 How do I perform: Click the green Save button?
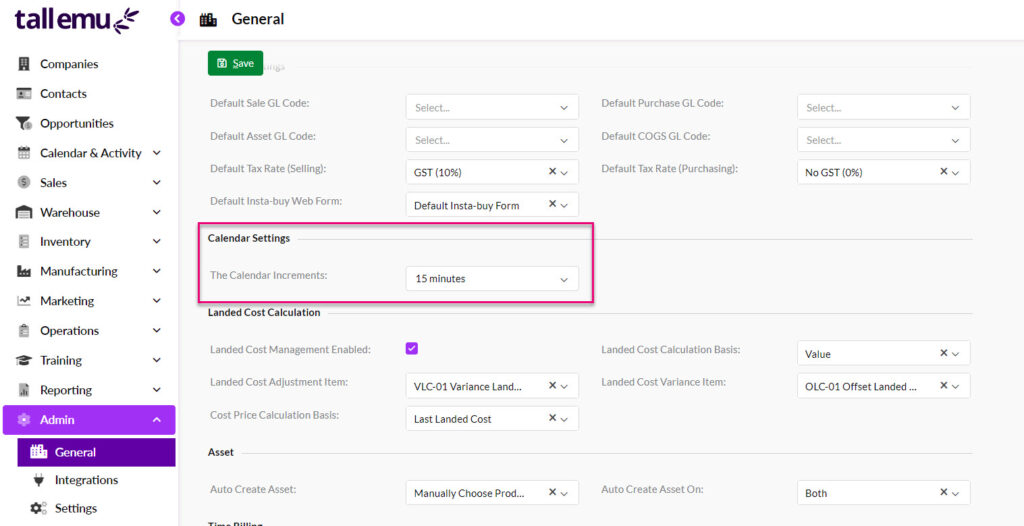[235, 63]
